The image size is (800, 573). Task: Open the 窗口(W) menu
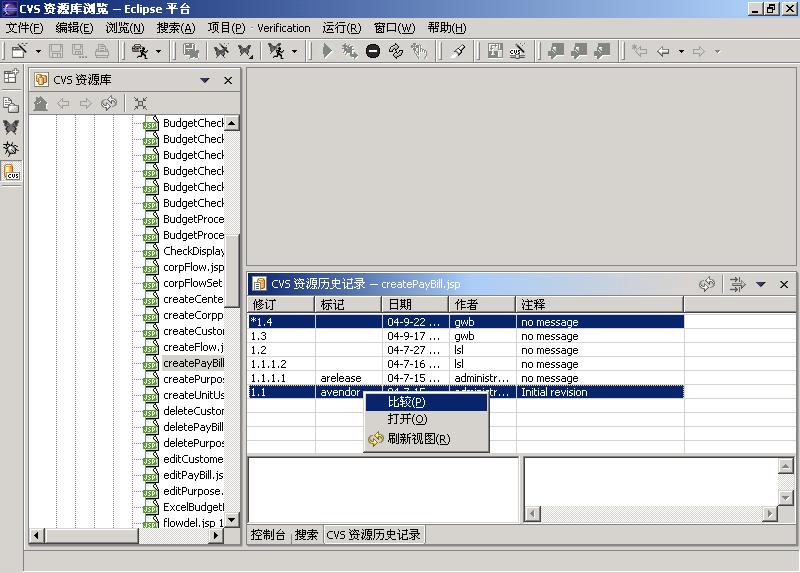coord(394,28)
